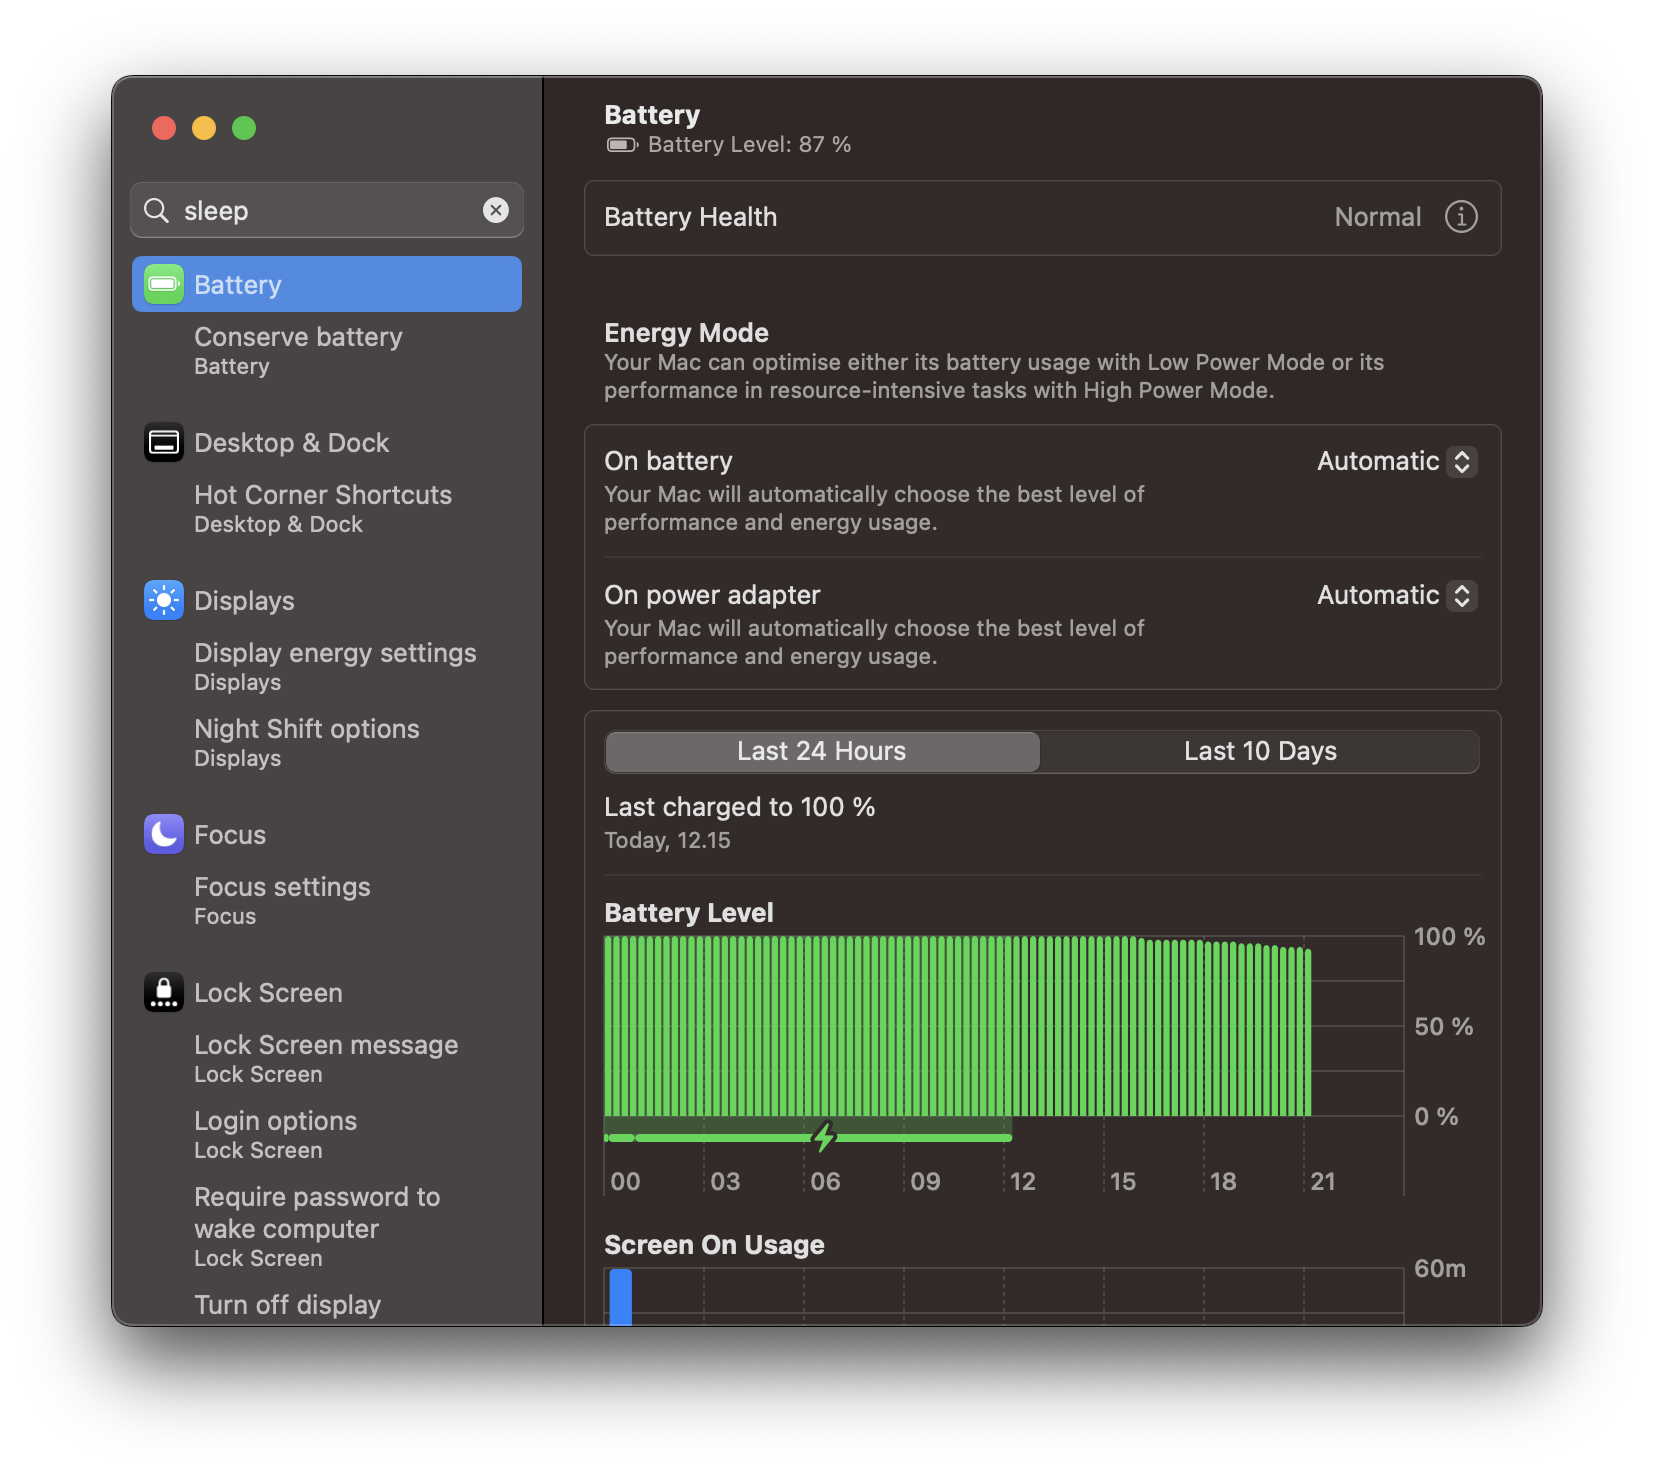Open Night Shift options result
This screenshot has height=1474, width=1654.
[x=307, y=742]
